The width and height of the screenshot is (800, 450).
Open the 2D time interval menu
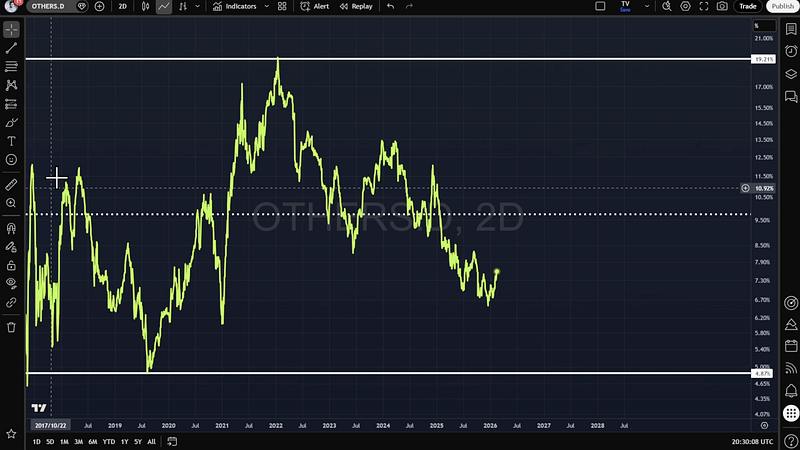click(122, 6)
